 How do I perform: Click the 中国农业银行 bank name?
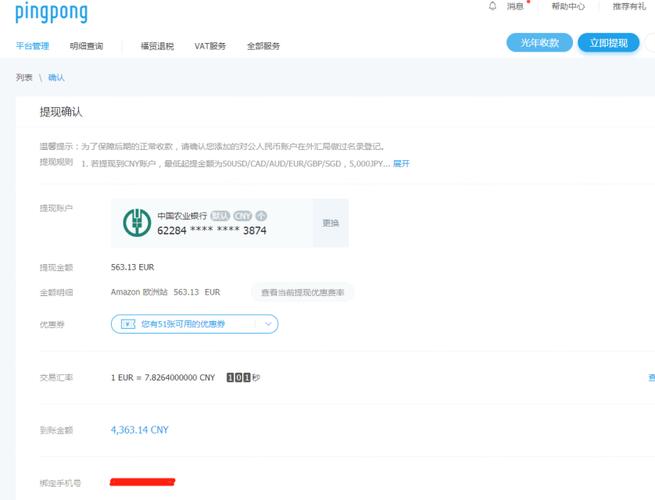tap(182, 216)
